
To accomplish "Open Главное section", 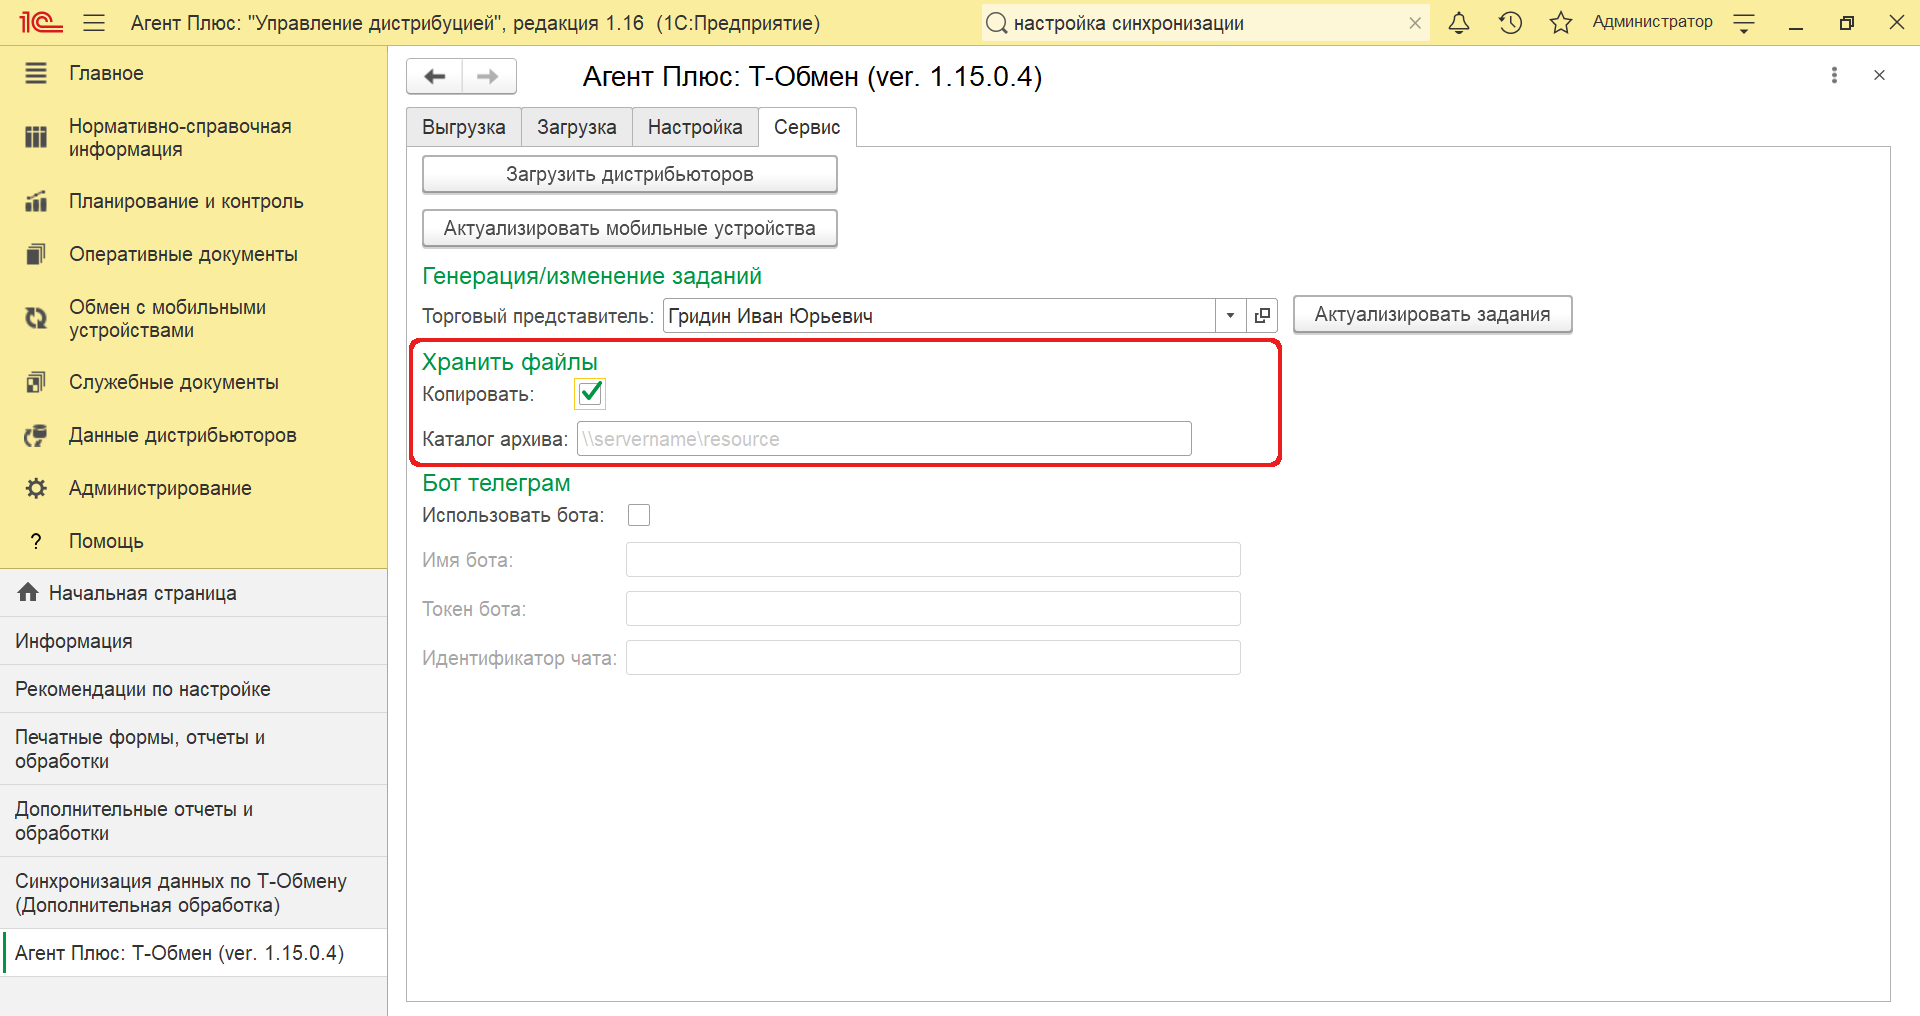I will pyautogui.click(x=193, y=73).
